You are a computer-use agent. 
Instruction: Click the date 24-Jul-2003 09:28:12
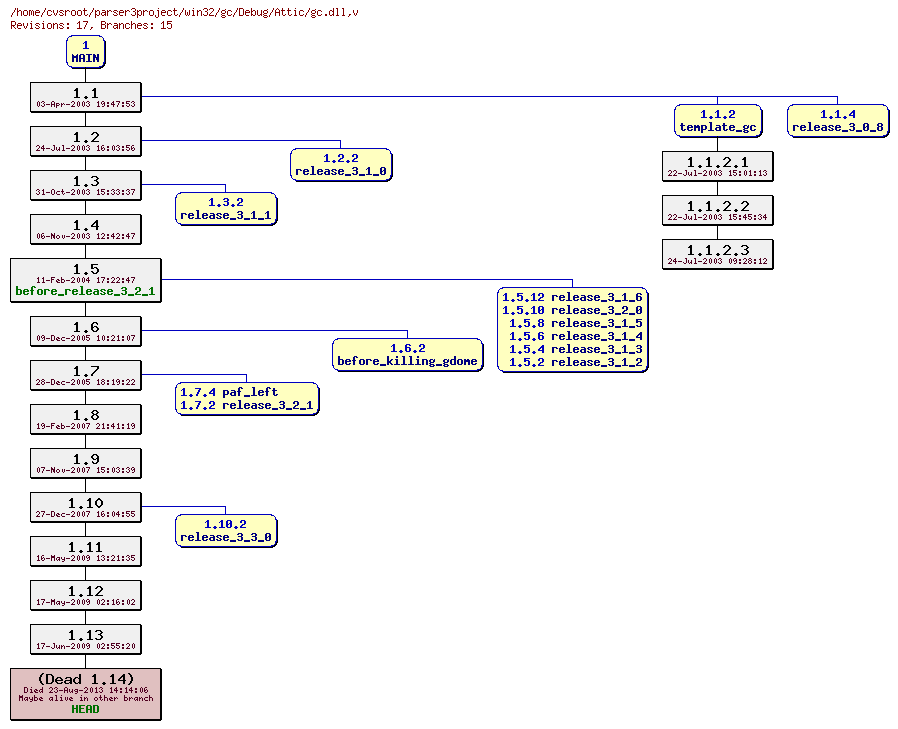[718, 261]
